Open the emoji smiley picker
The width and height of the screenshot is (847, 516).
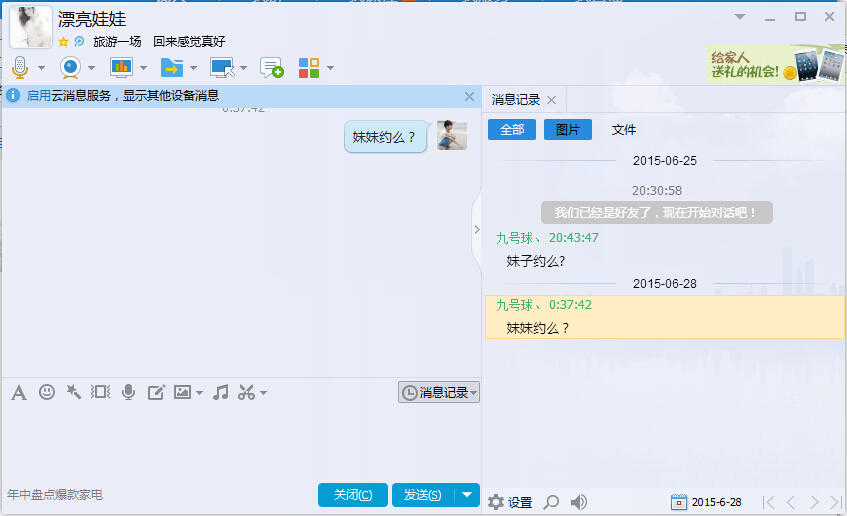tap(47, 392)
